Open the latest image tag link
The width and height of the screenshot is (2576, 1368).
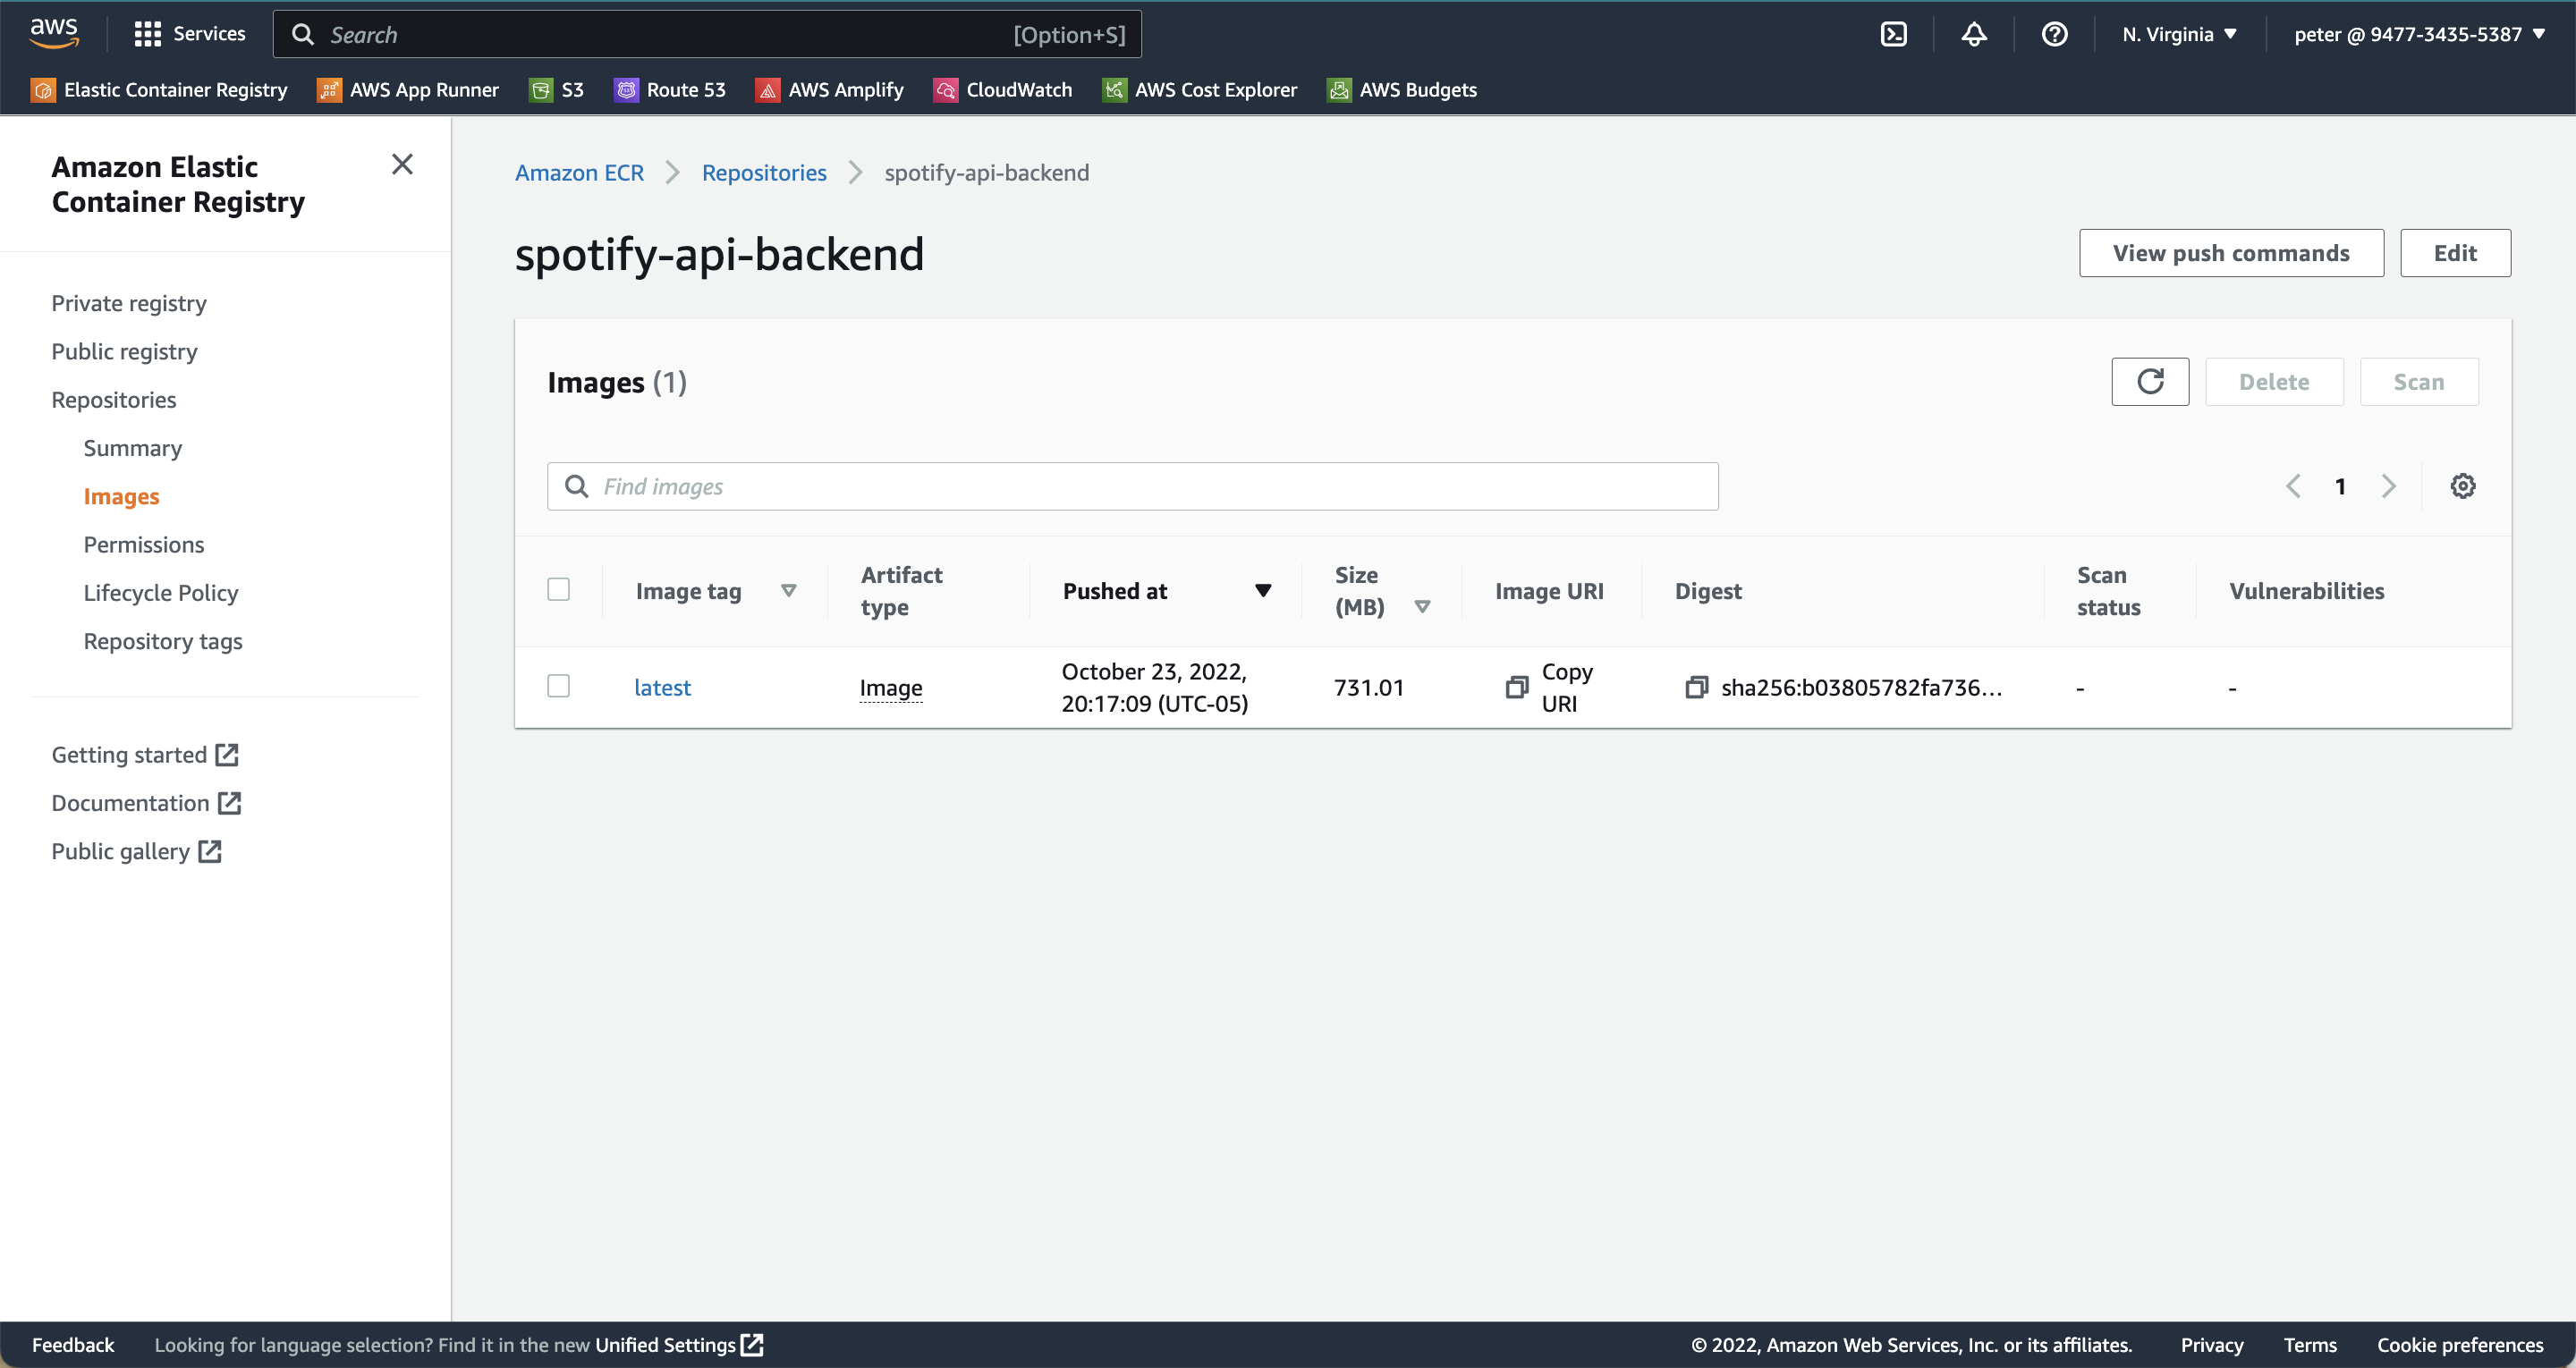click(x=662, y=687)
